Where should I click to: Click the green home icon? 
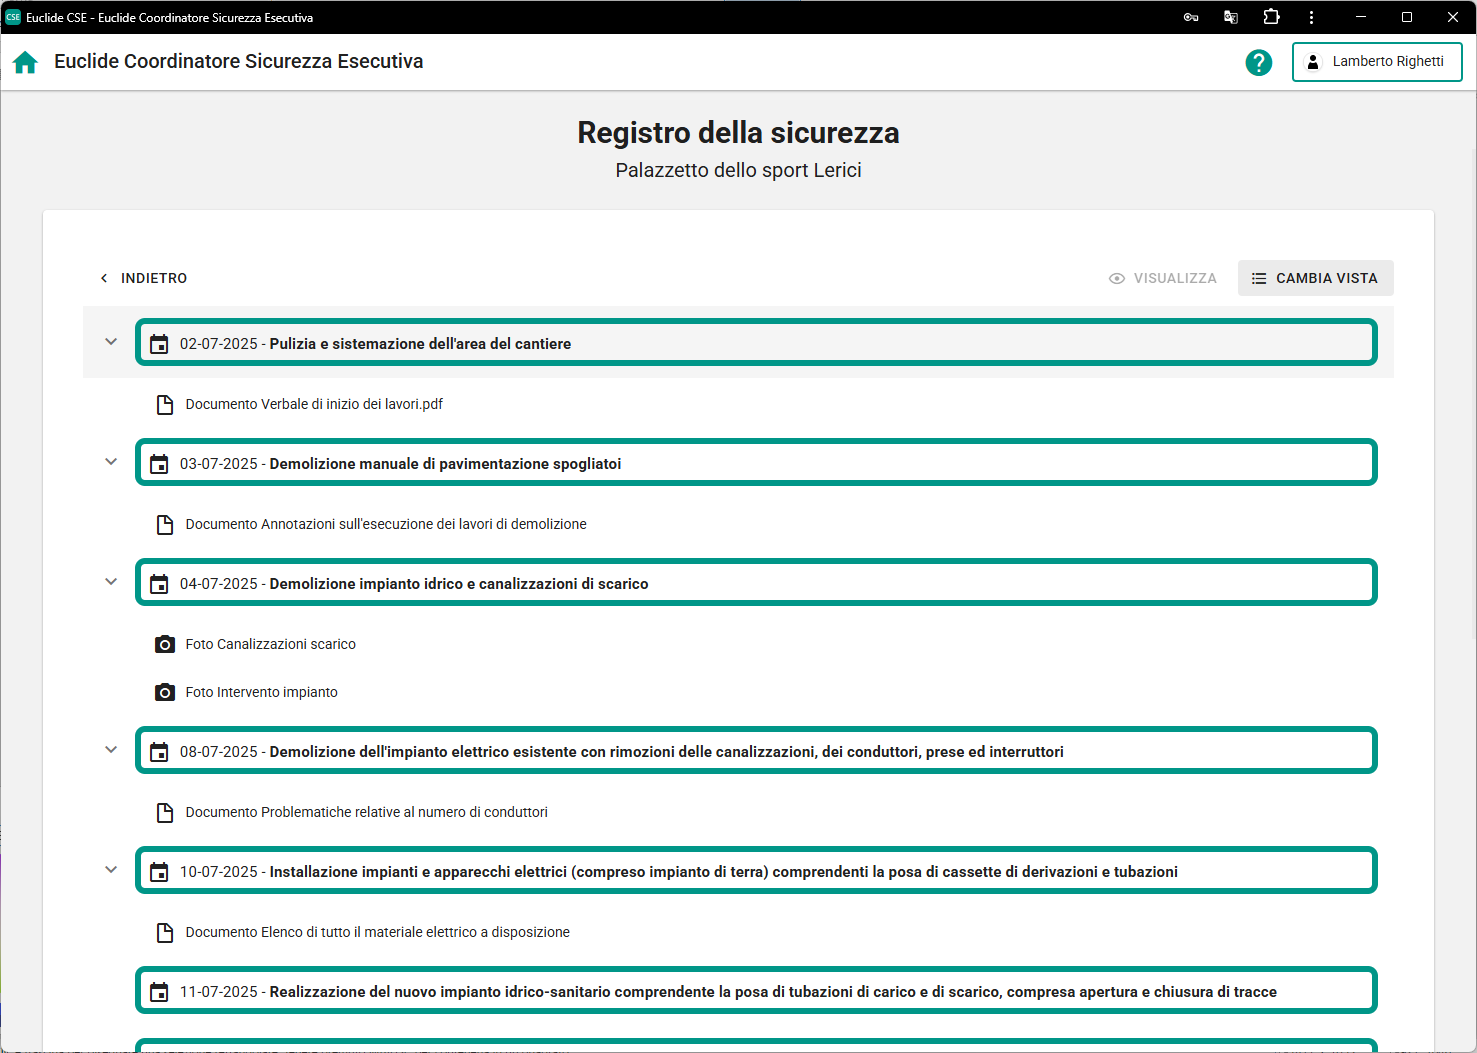coord(25,62)
